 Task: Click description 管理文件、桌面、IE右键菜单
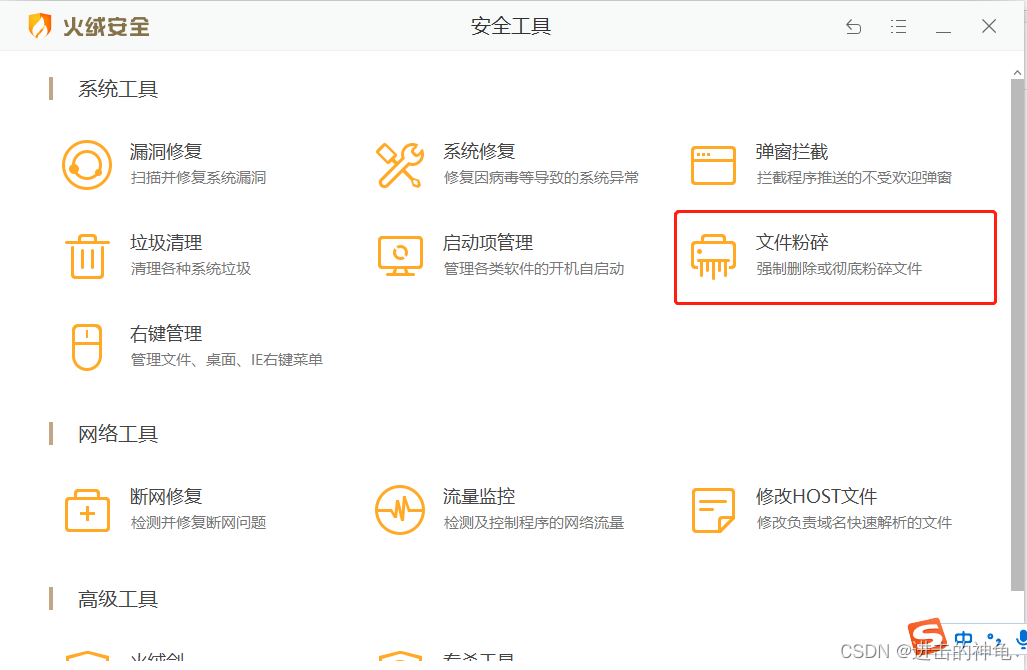227,360
